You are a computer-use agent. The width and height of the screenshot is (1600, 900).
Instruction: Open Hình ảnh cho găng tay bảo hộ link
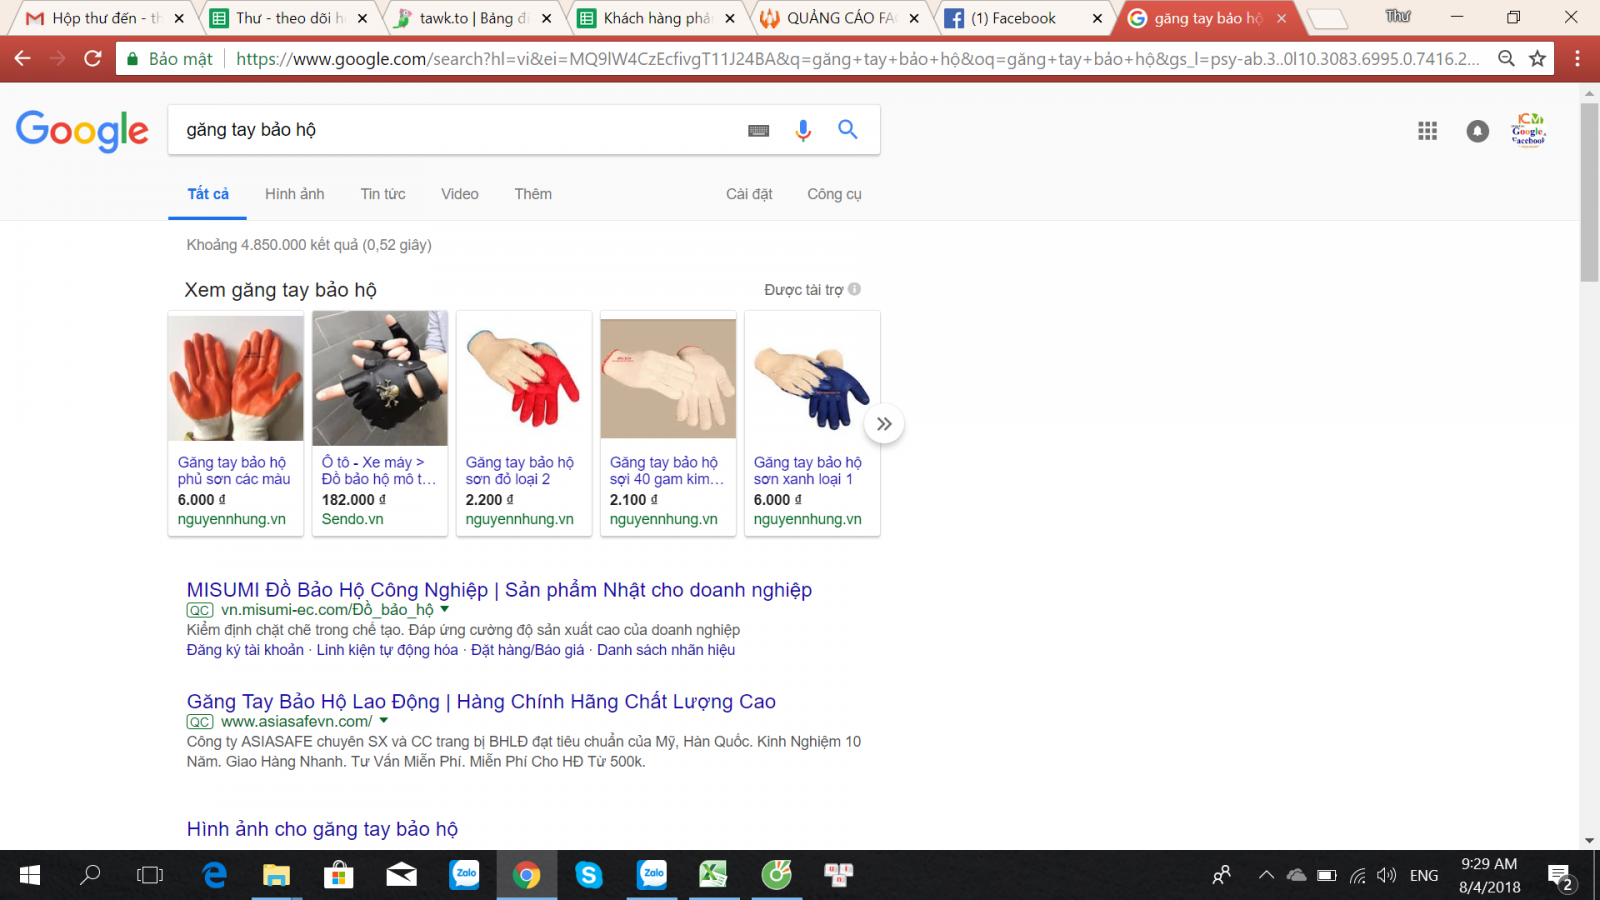point(322,829)
